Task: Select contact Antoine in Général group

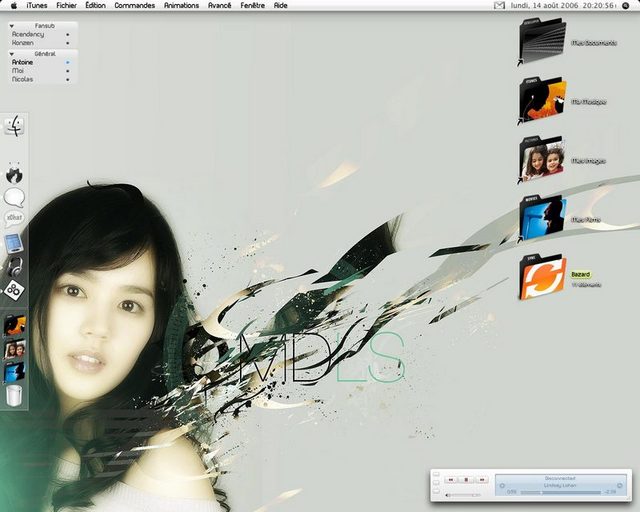Action: pyautogui.click(x=42, y=62)
